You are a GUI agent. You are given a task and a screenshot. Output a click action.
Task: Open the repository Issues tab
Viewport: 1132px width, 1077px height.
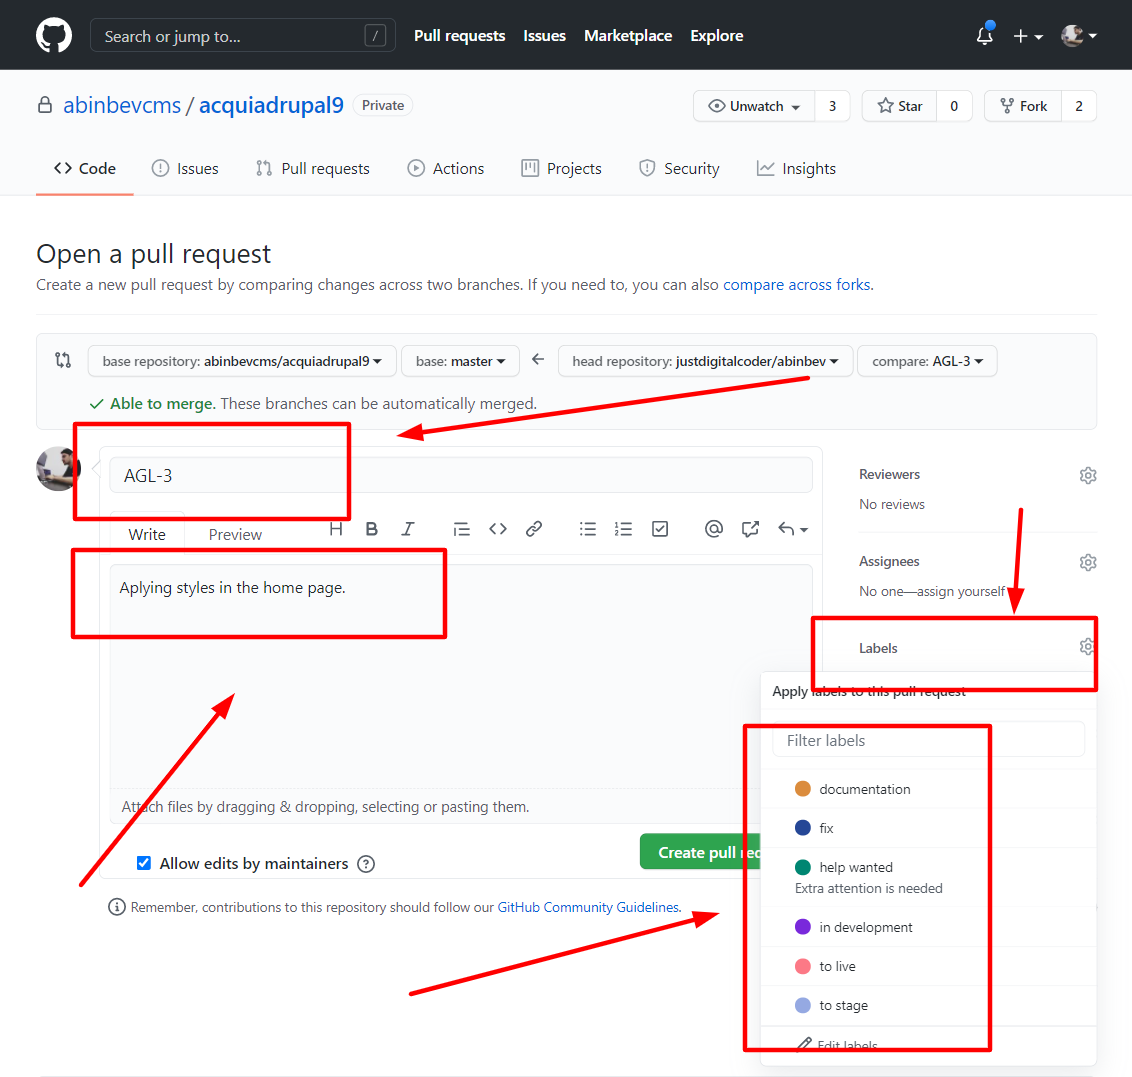tap(185, 168)
